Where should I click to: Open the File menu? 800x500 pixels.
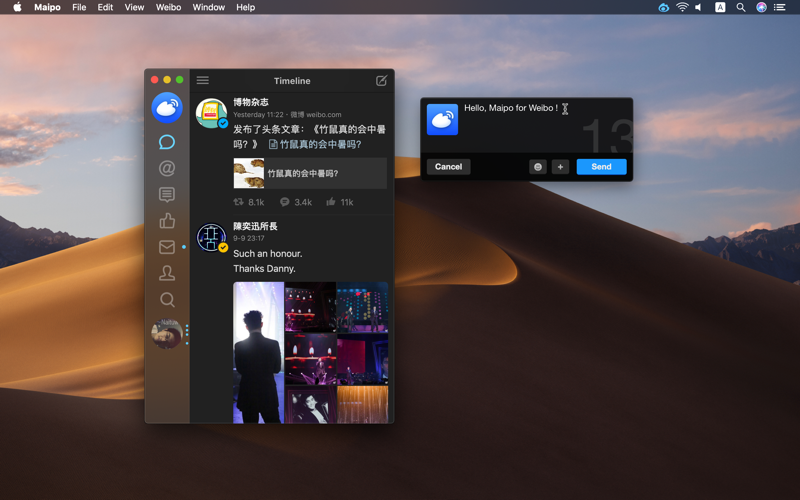(79, 7)
